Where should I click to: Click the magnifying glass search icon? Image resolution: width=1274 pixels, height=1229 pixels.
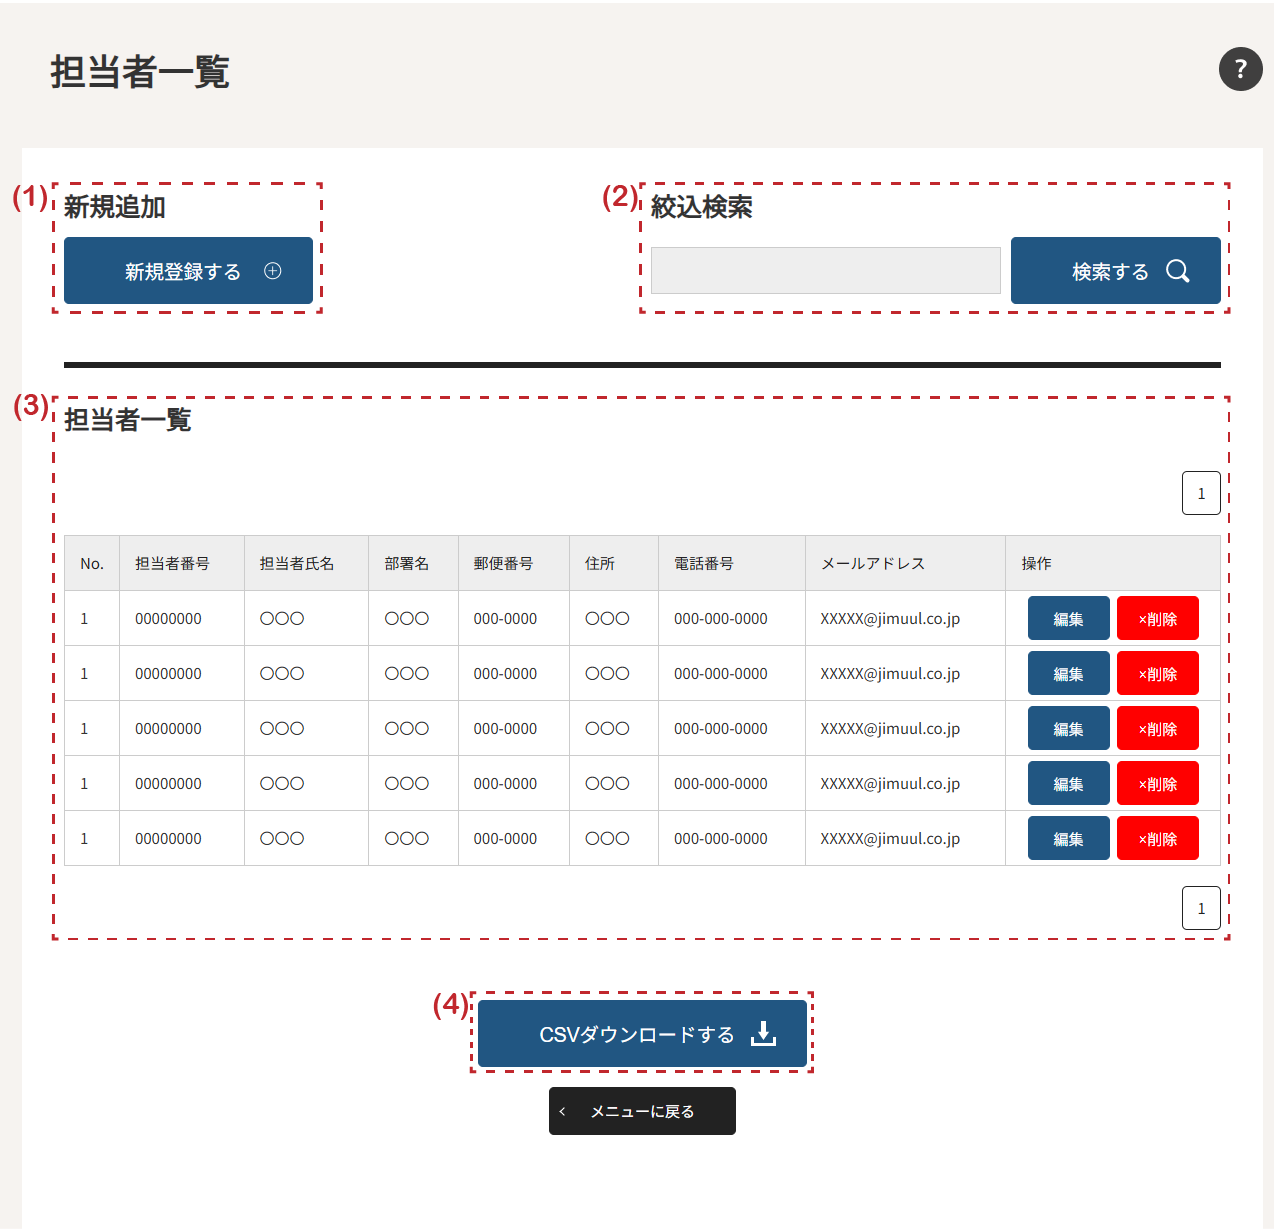(1177, 271)
